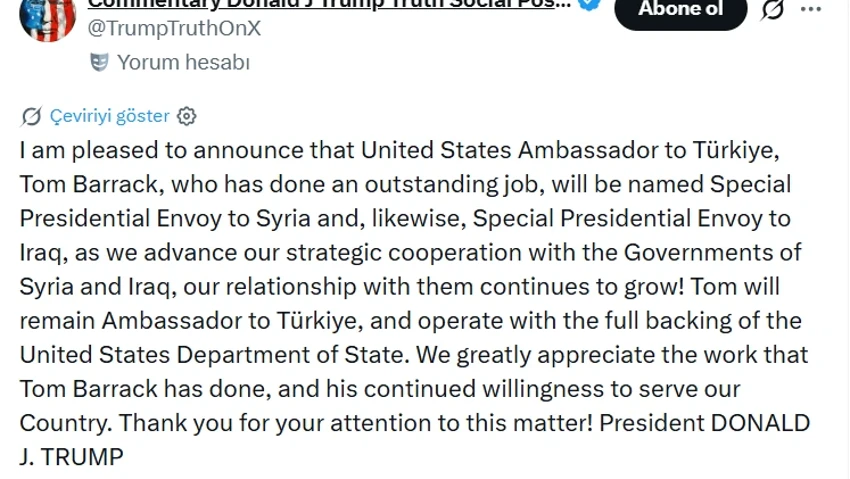
Task: Open translation settings gear icon
Action: 186,116
